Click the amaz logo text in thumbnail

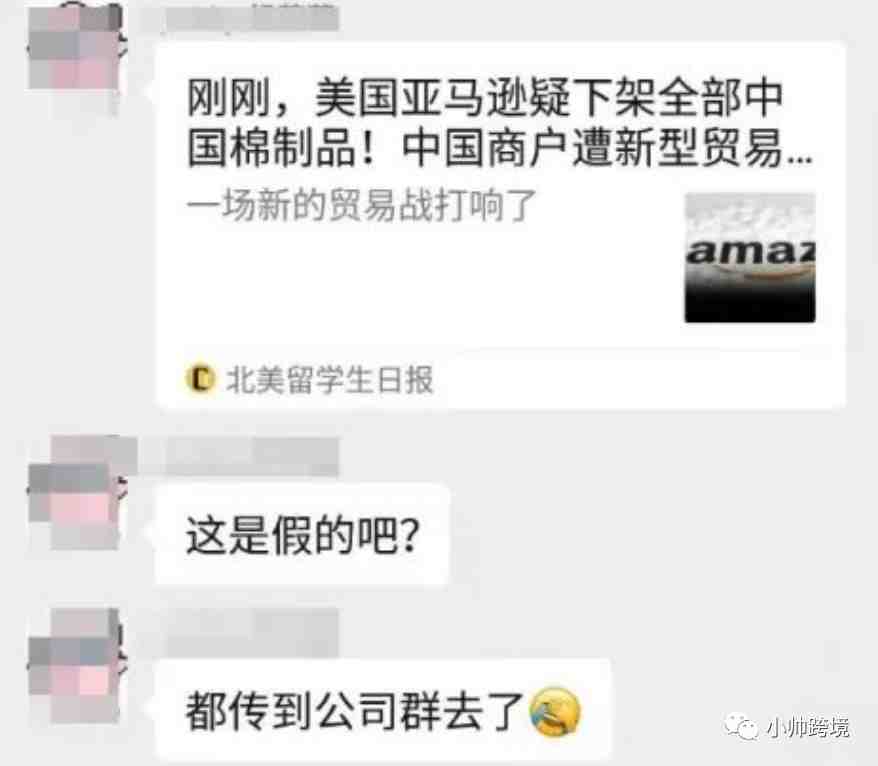click(x=750, y=252)
